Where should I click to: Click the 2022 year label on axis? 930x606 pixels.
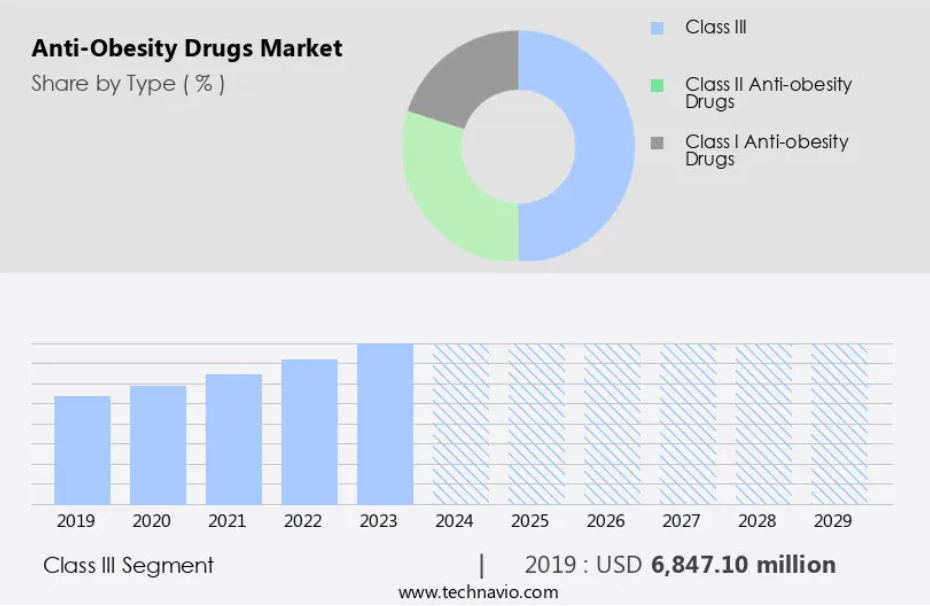(x=302, y=521)
